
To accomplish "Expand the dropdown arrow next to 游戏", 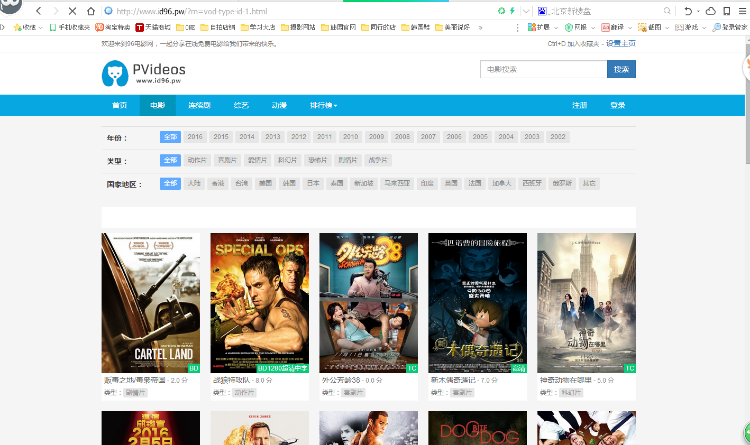I will [704, 28].
